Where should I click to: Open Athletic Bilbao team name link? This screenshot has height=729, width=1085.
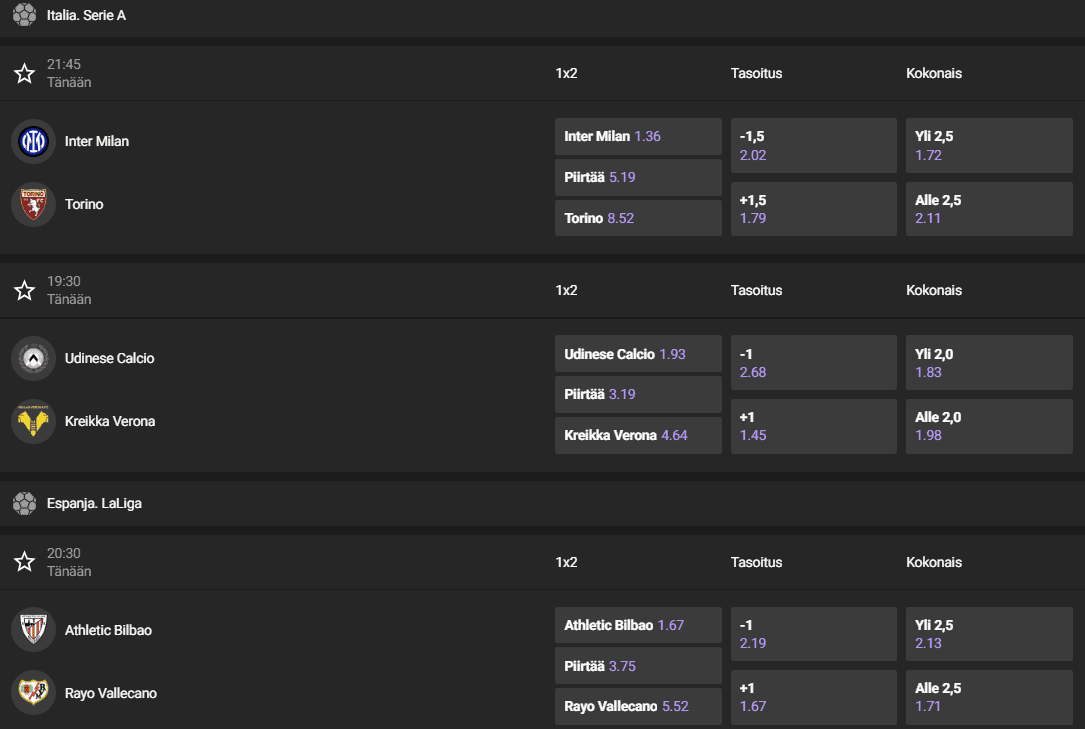[108, 630]
